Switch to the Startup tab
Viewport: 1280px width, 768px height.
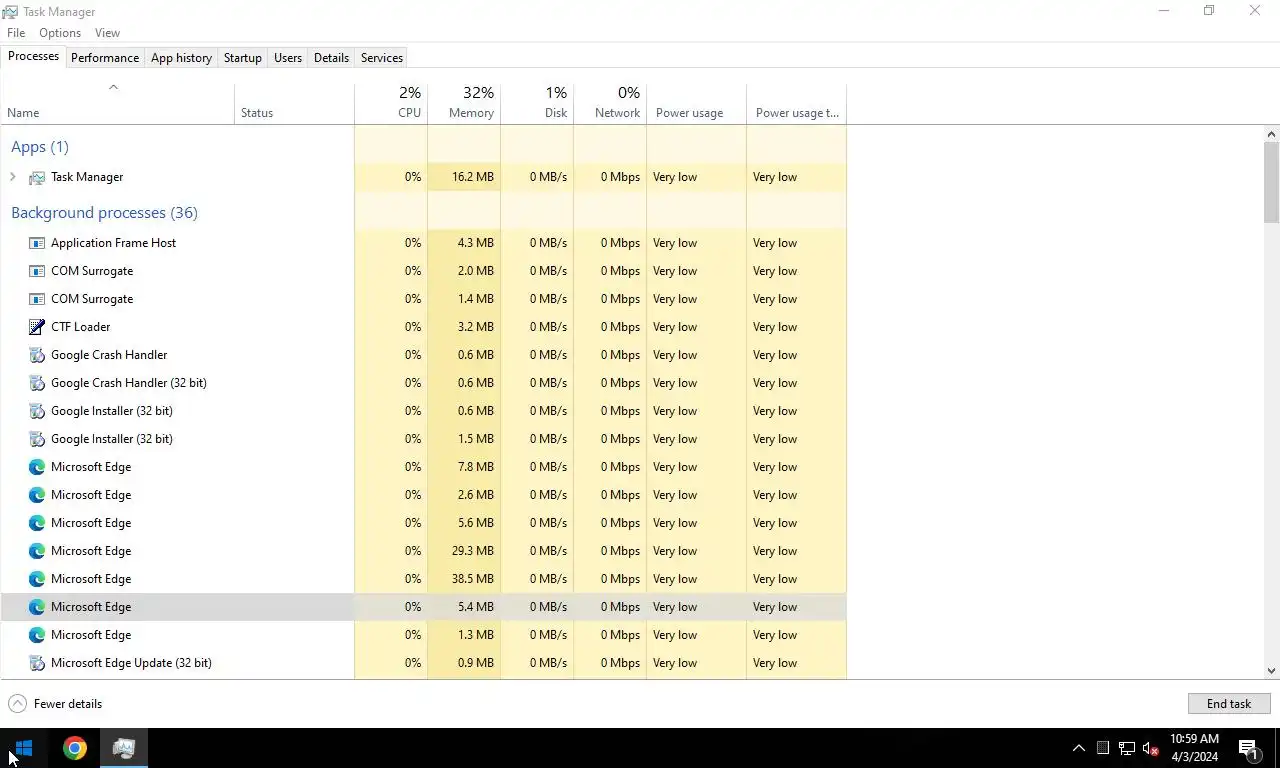(x=242, y=58)
